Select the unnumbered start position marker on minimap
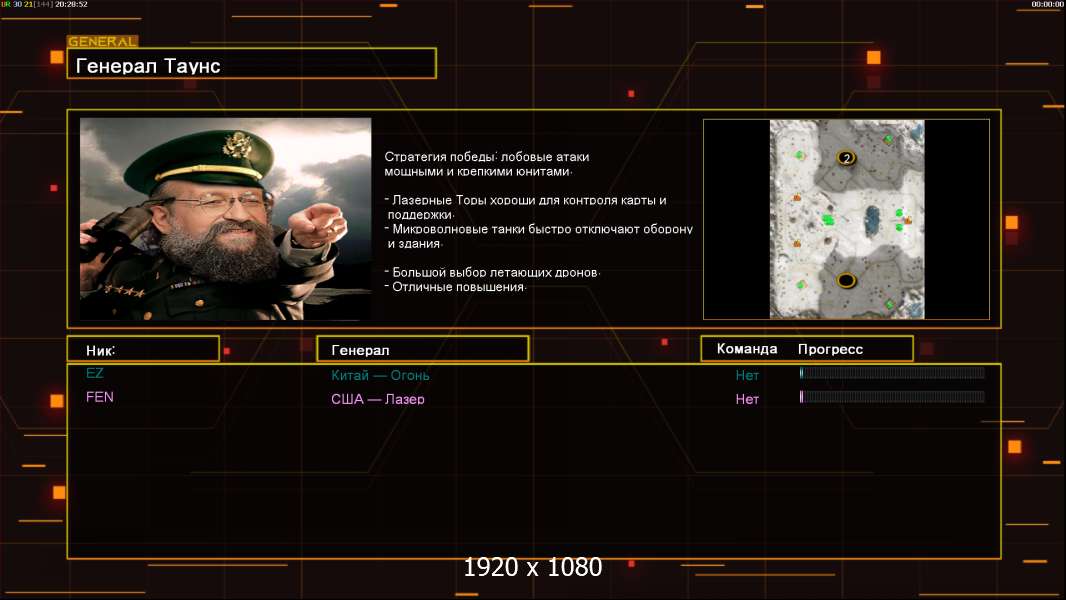The width and height of the screenshot is (1066, 600). pyautogui.click(x=846, y=280)
